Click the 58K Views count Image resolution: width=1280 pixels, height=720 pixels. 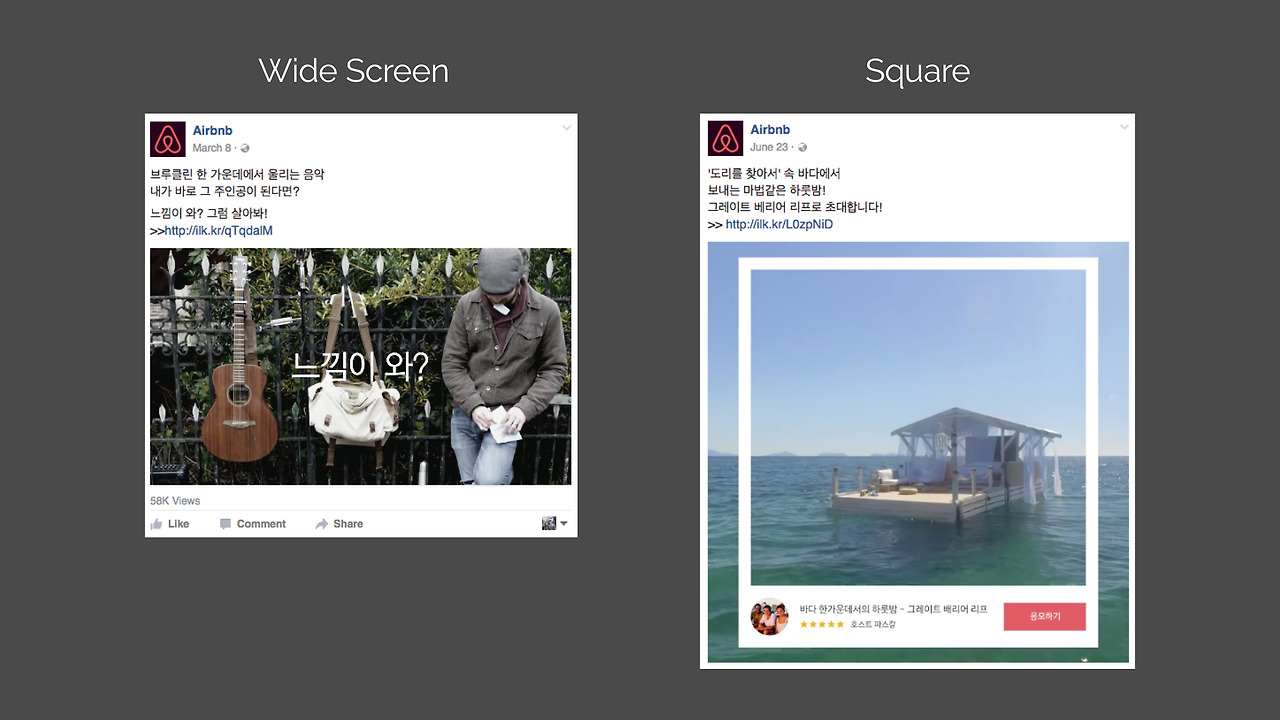[175, 501]
